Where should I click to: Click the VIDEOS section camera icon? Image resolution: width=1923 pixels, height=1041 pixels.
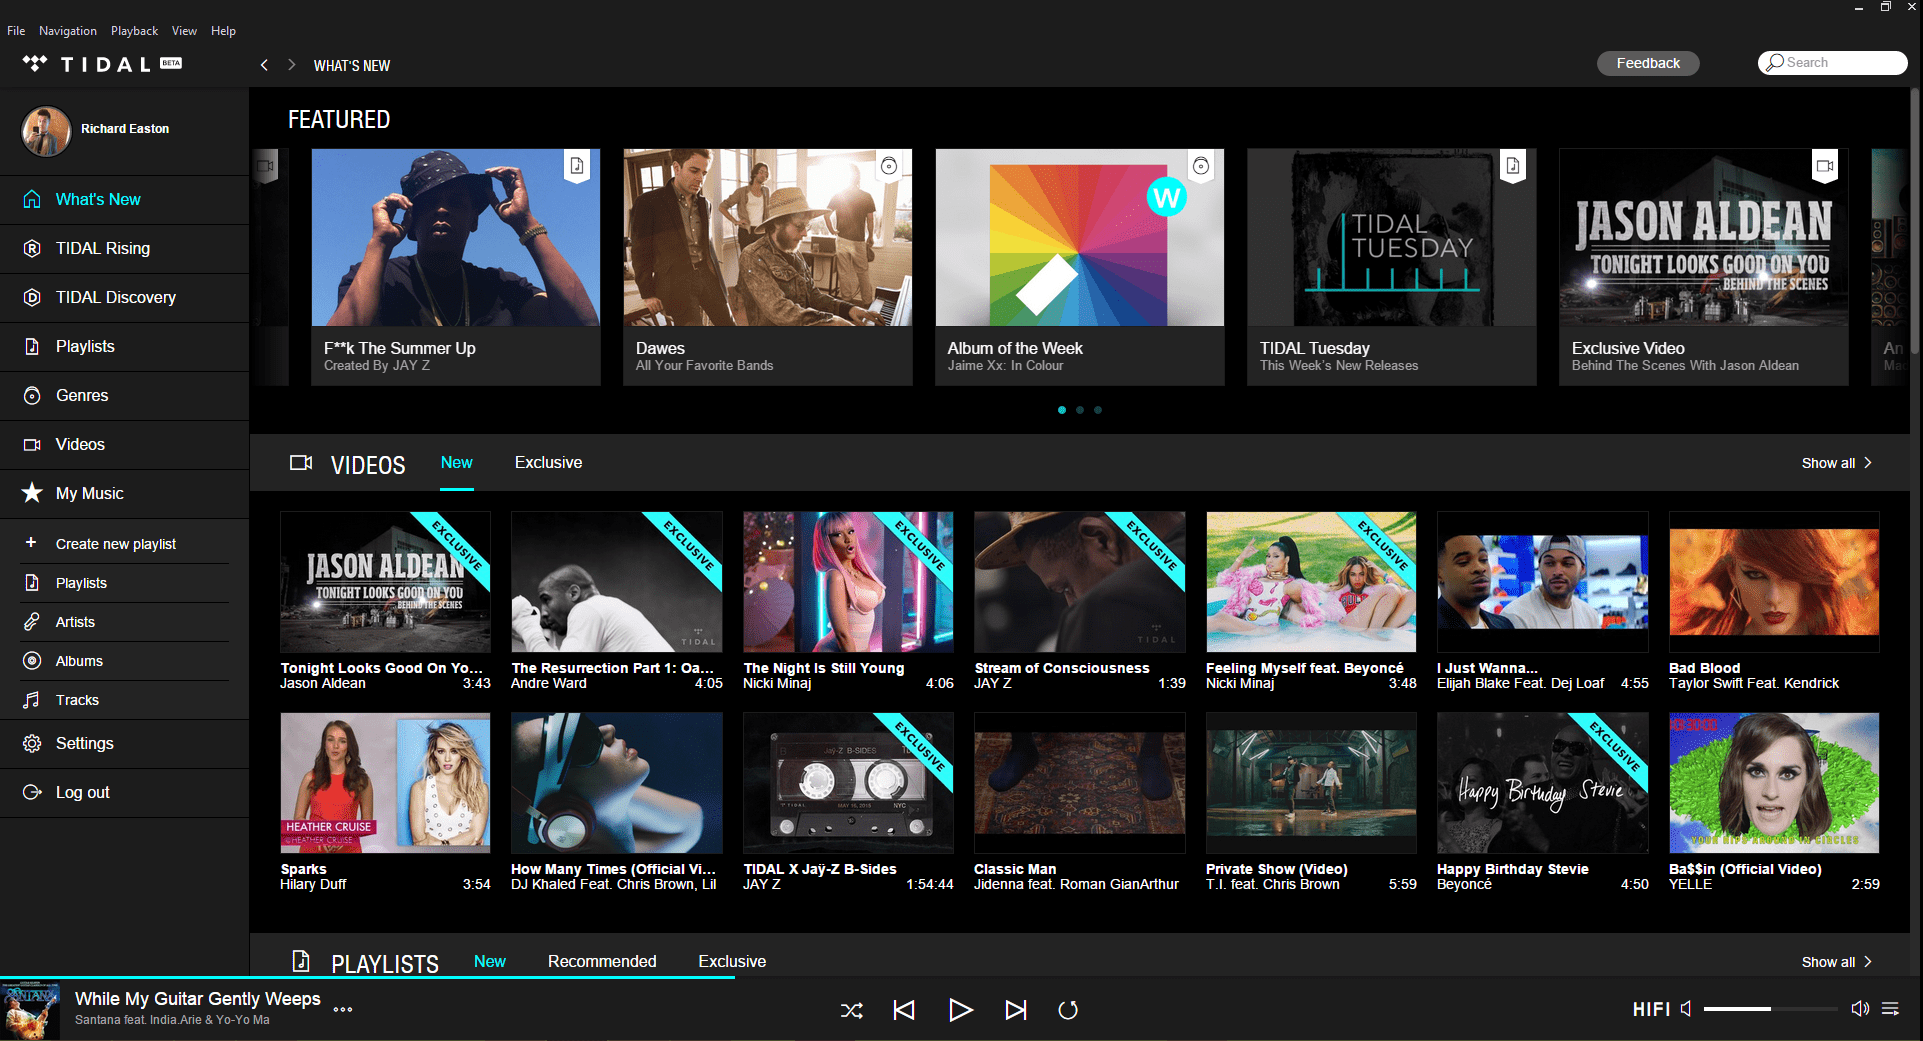(x=301, y=463)
